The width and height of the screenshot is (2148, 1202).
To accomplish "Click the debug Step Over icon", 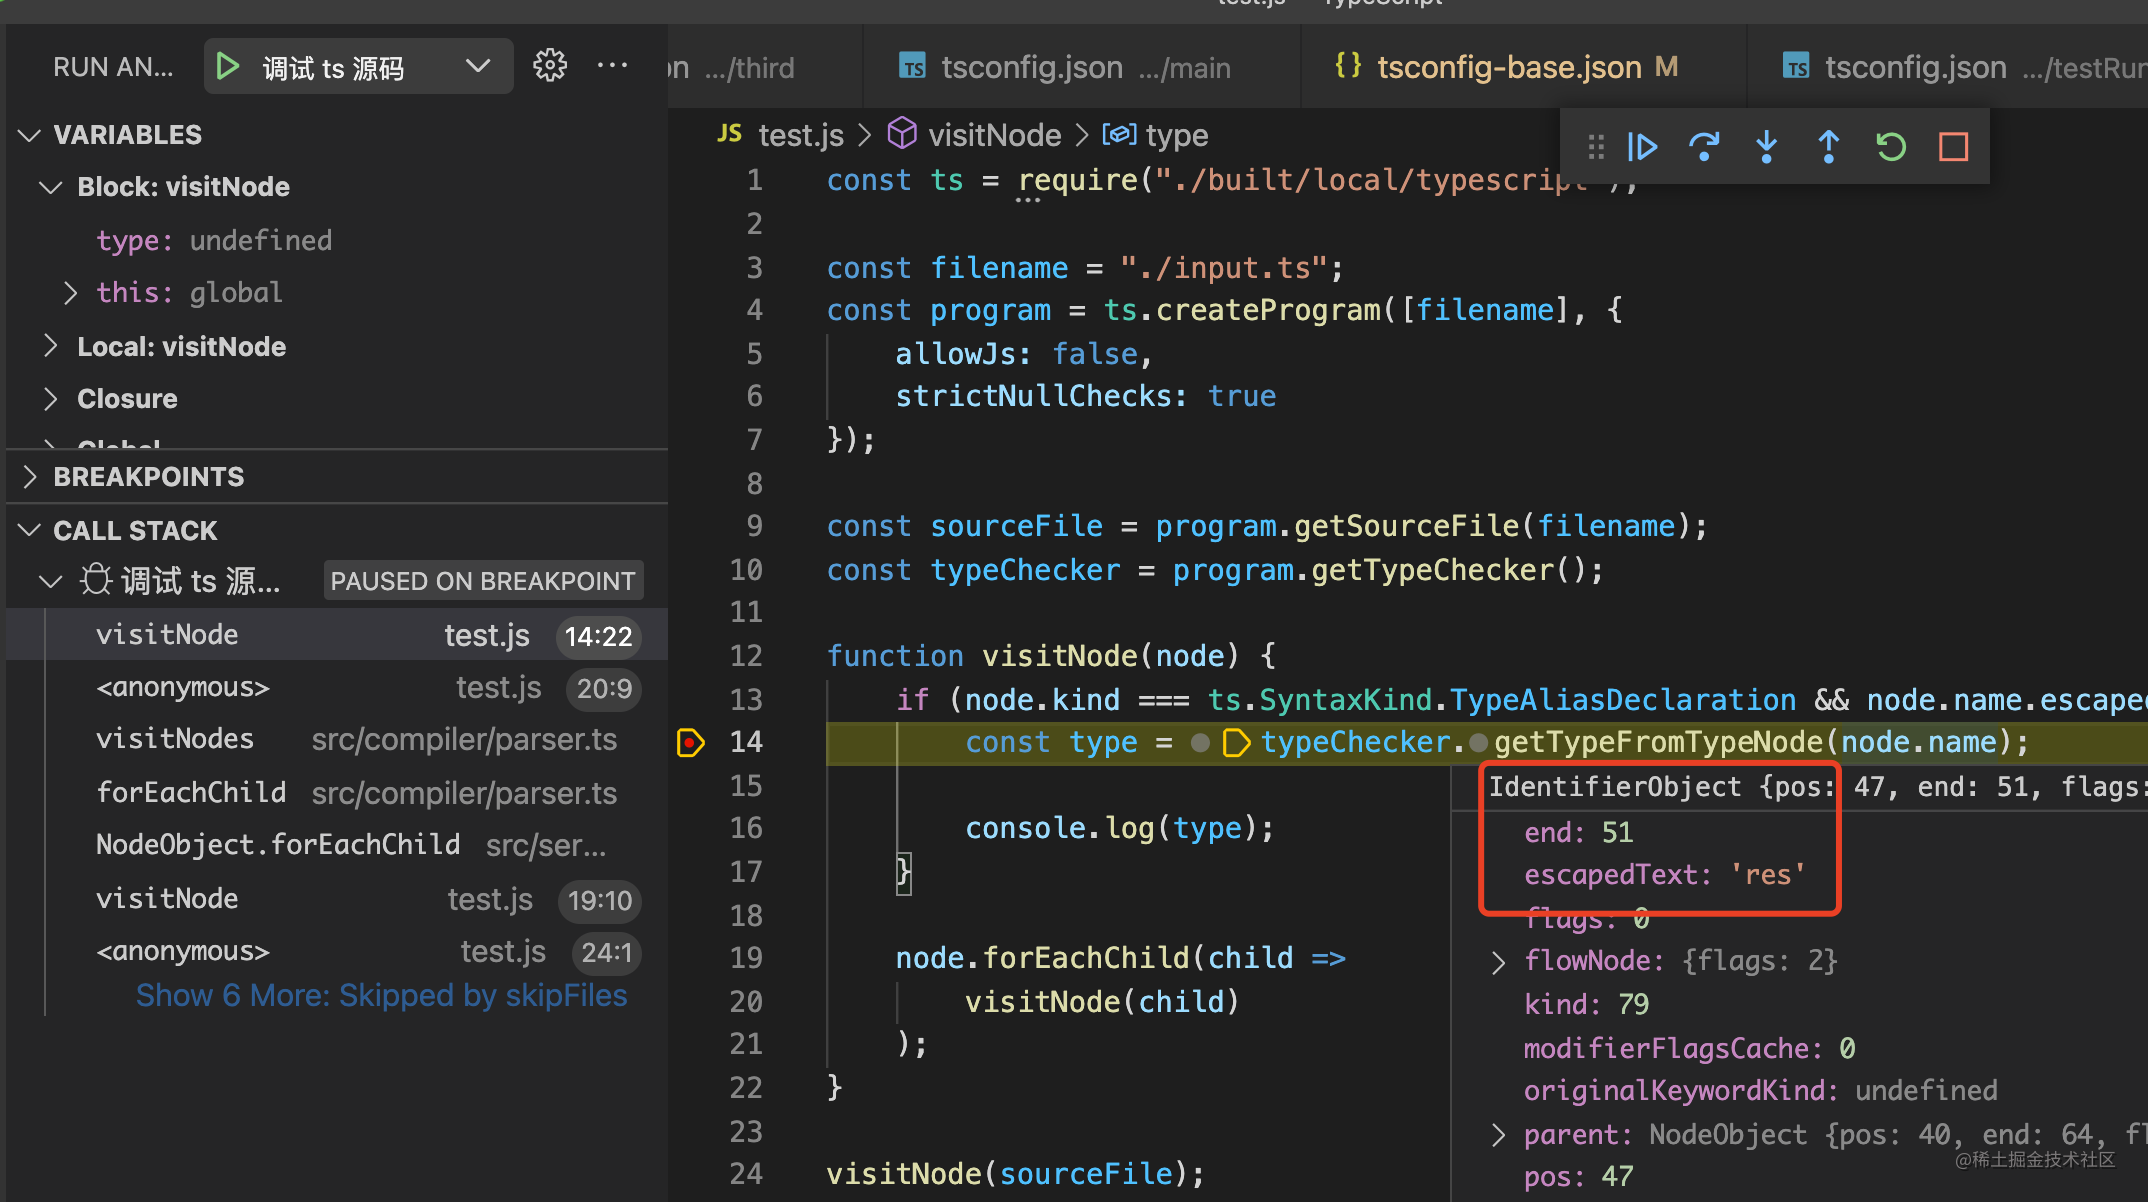I will (x=1704, y=147).
